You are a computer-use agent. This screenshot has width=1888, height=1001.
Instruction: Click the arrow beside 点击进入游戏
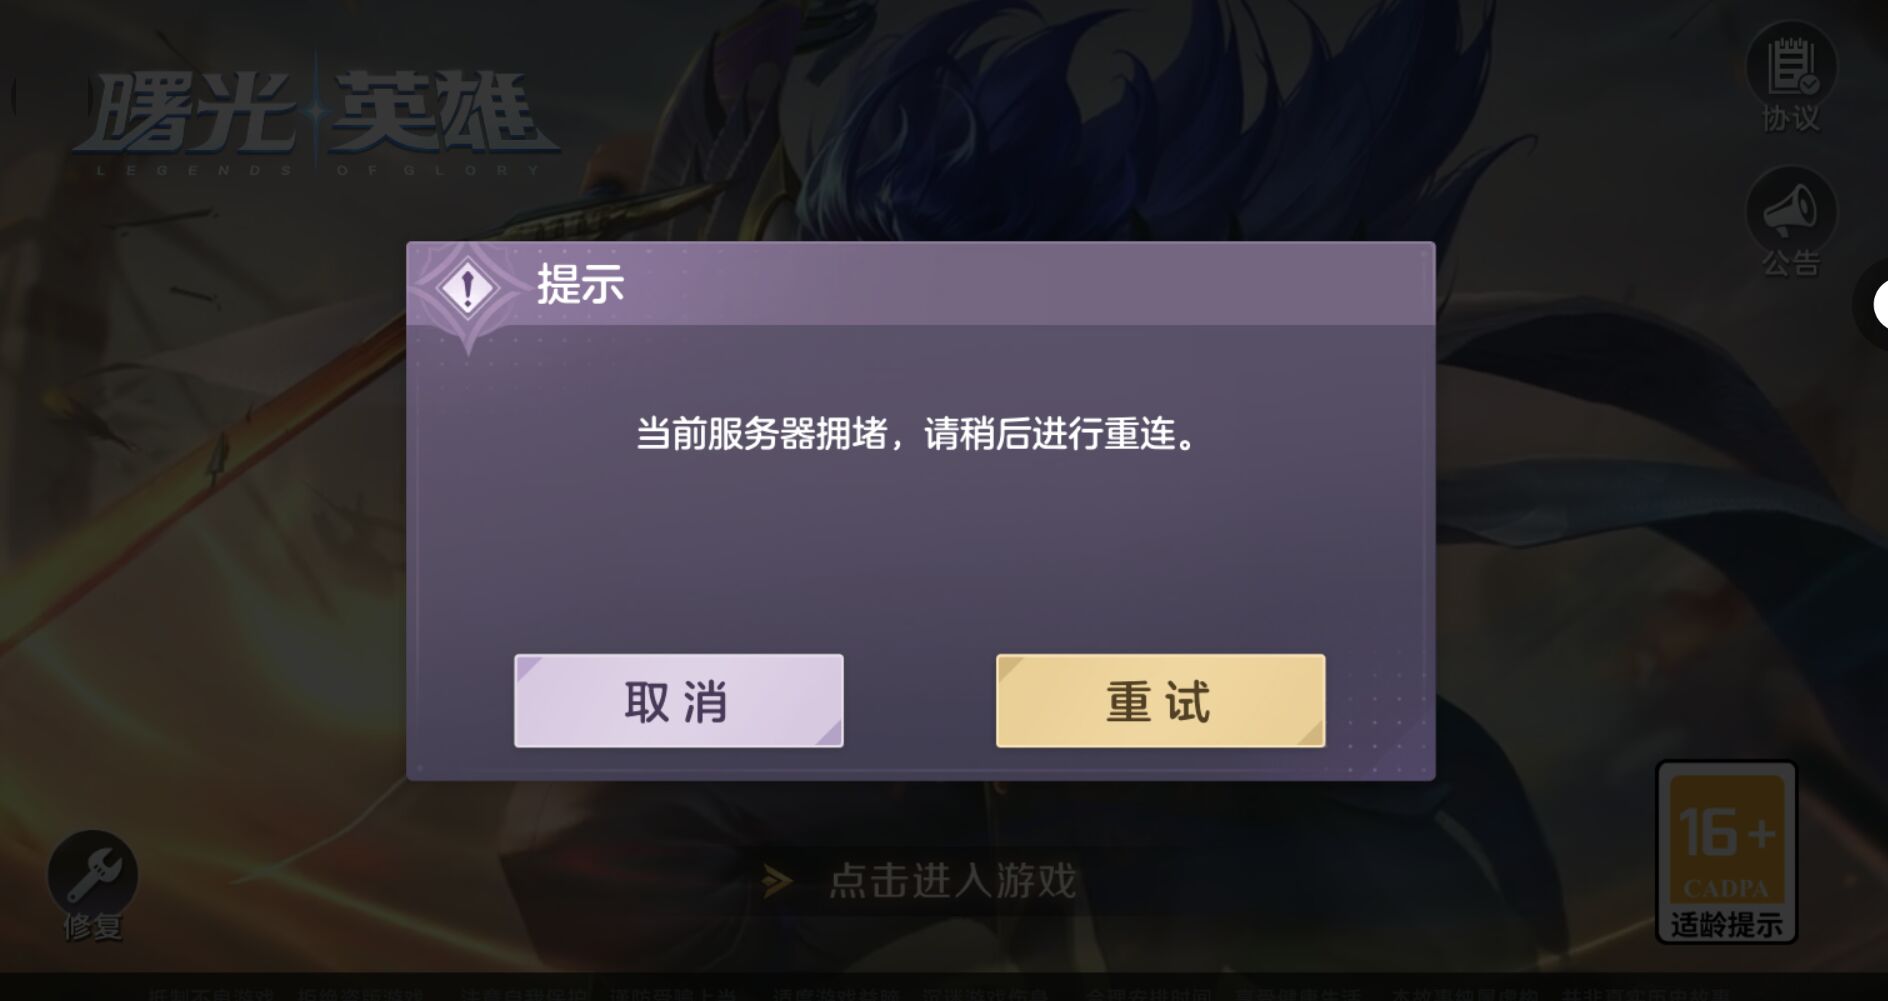point(776,881)
